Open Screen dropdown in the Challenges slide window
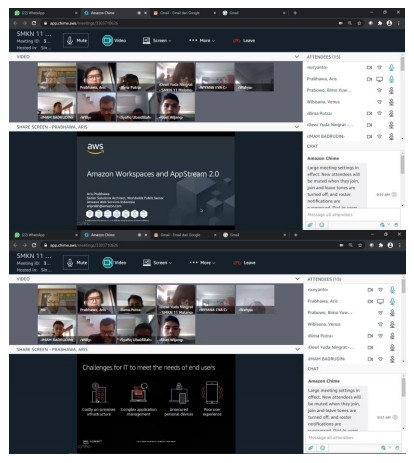Screen dimensions: 414x463 click(x=157, y=263)
